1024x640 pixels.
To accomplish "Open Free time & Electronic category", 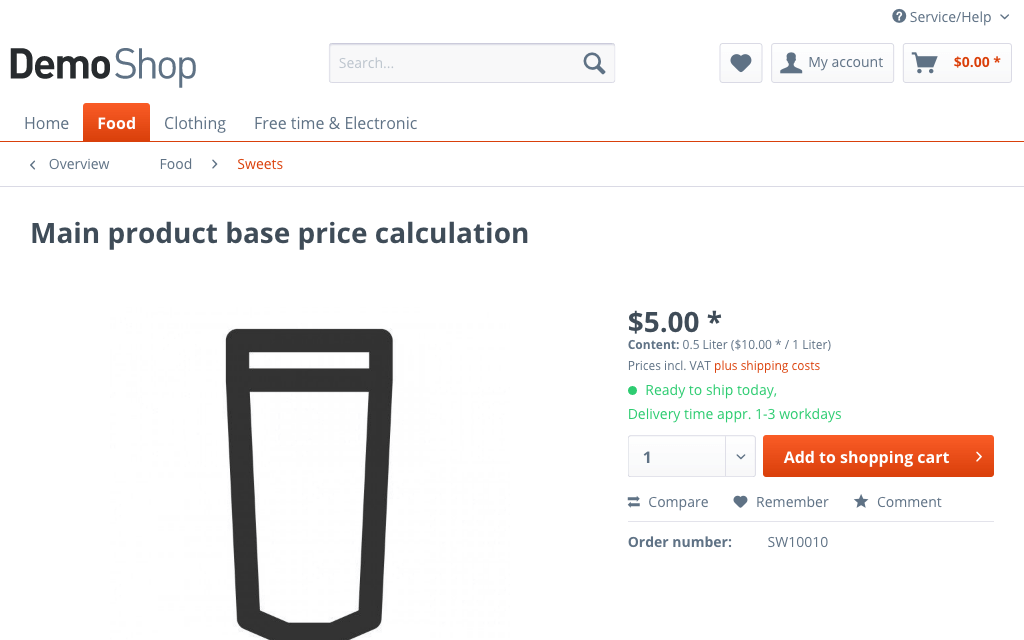I will click(x=335, y=123).
